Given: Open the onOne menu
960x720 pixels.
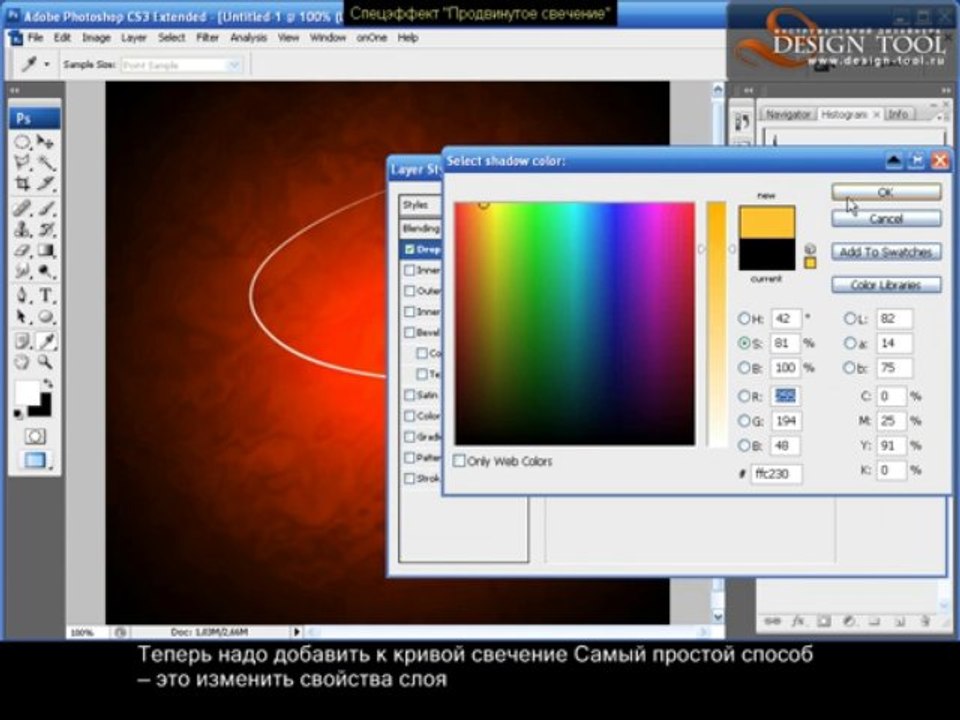Looking at the screenshot, I should pyautogui.click(x=372, y=38).
